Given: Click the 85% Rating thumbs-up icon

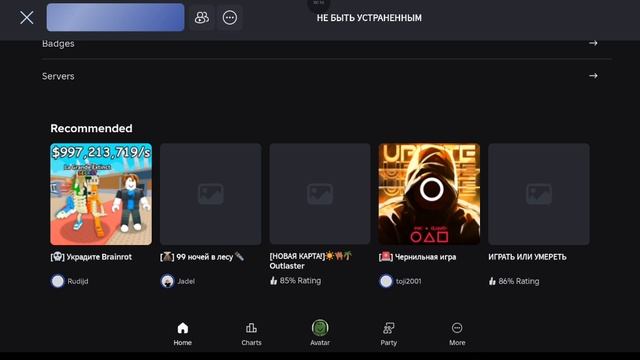Looking at the screenshot, I should click(x=273, y=280).
